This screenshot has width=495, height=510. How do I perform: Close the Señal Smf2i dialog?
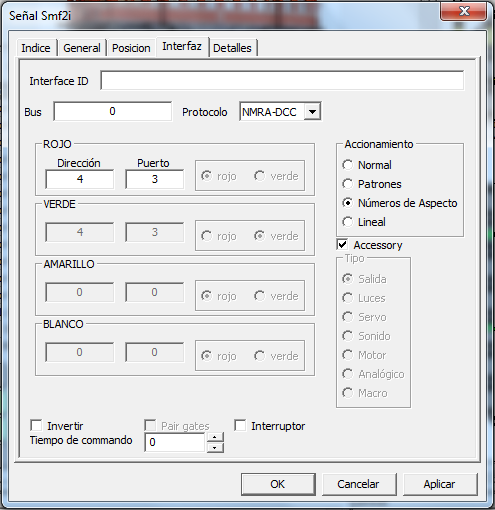click(464, 12)
